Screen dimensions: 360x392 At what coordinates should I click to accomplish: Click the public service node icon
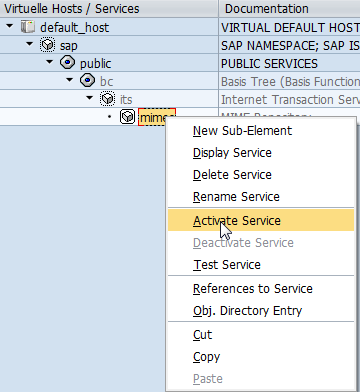(x=67, y=63)
